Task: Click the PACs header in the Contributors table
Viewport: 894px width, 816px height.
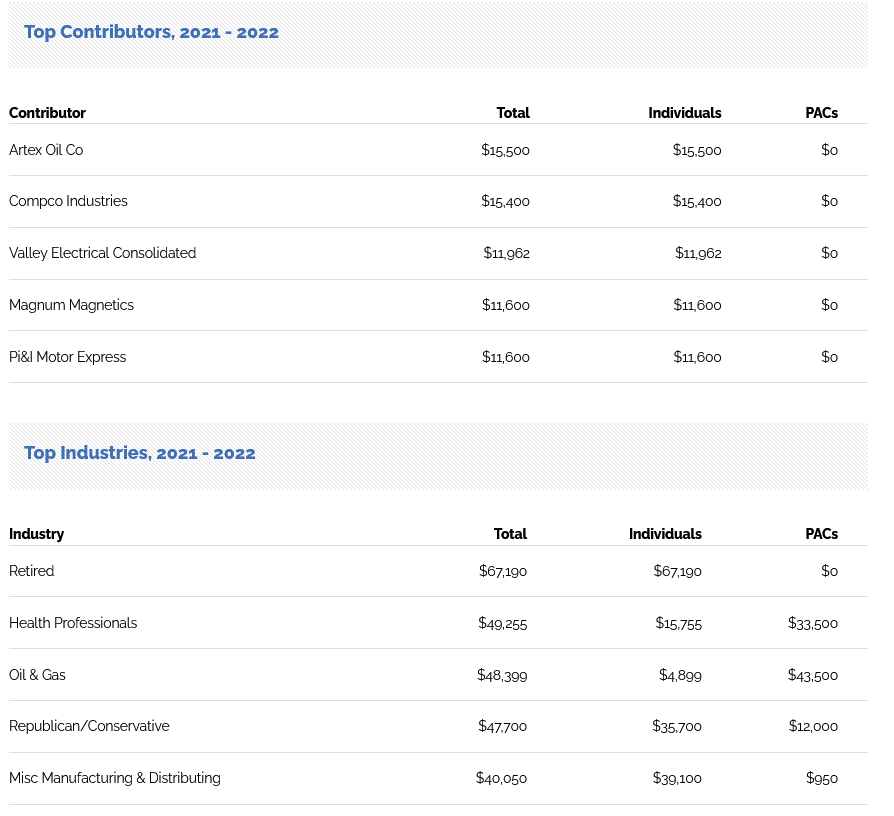Action: click(x=822, y=113)
